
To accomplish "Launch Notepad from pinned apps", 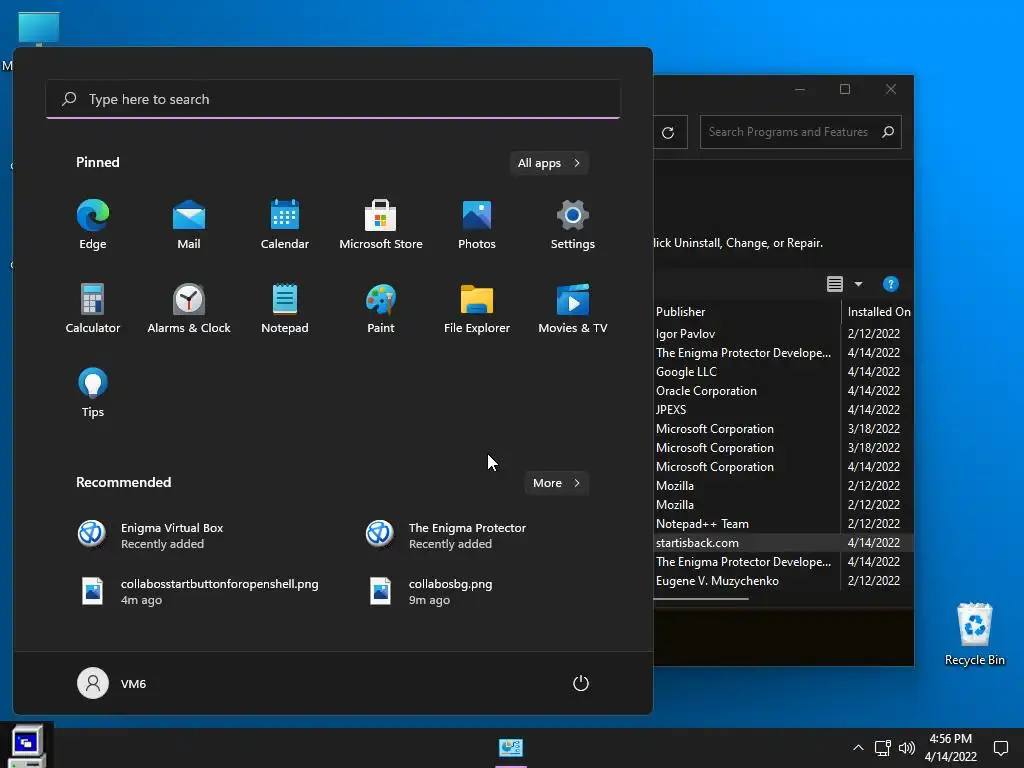I will pyautogui.click(x=285, y=309).
